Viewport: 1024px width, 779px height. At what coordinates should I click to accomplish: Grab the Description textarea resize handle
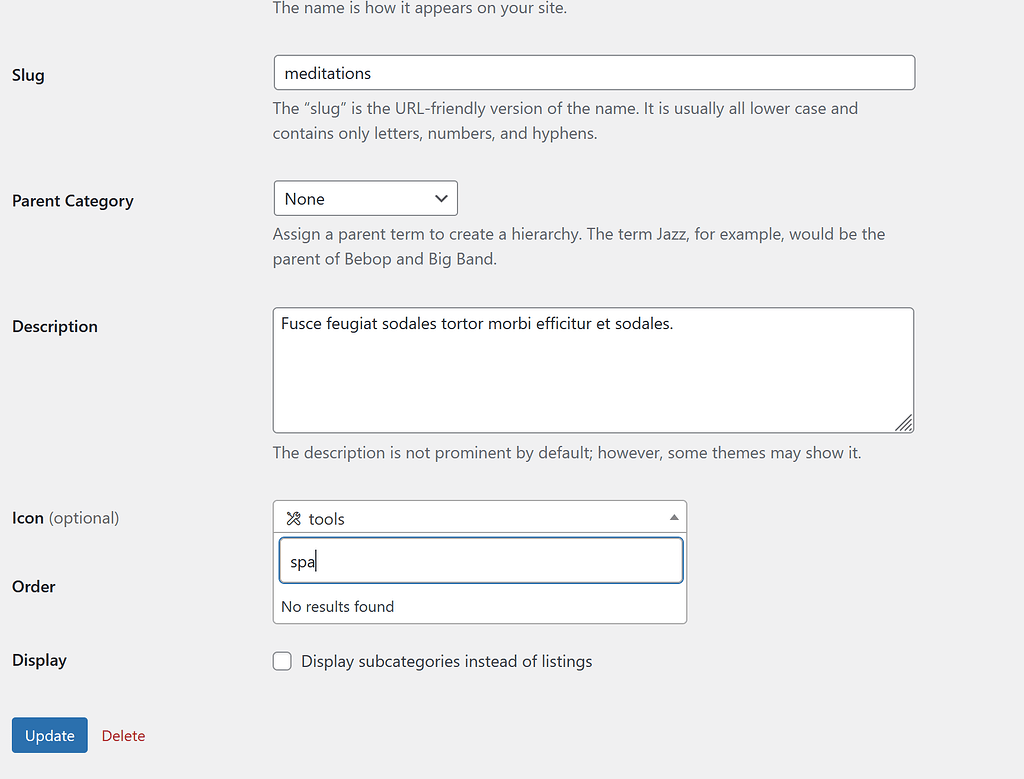click(x=904, y=423)
